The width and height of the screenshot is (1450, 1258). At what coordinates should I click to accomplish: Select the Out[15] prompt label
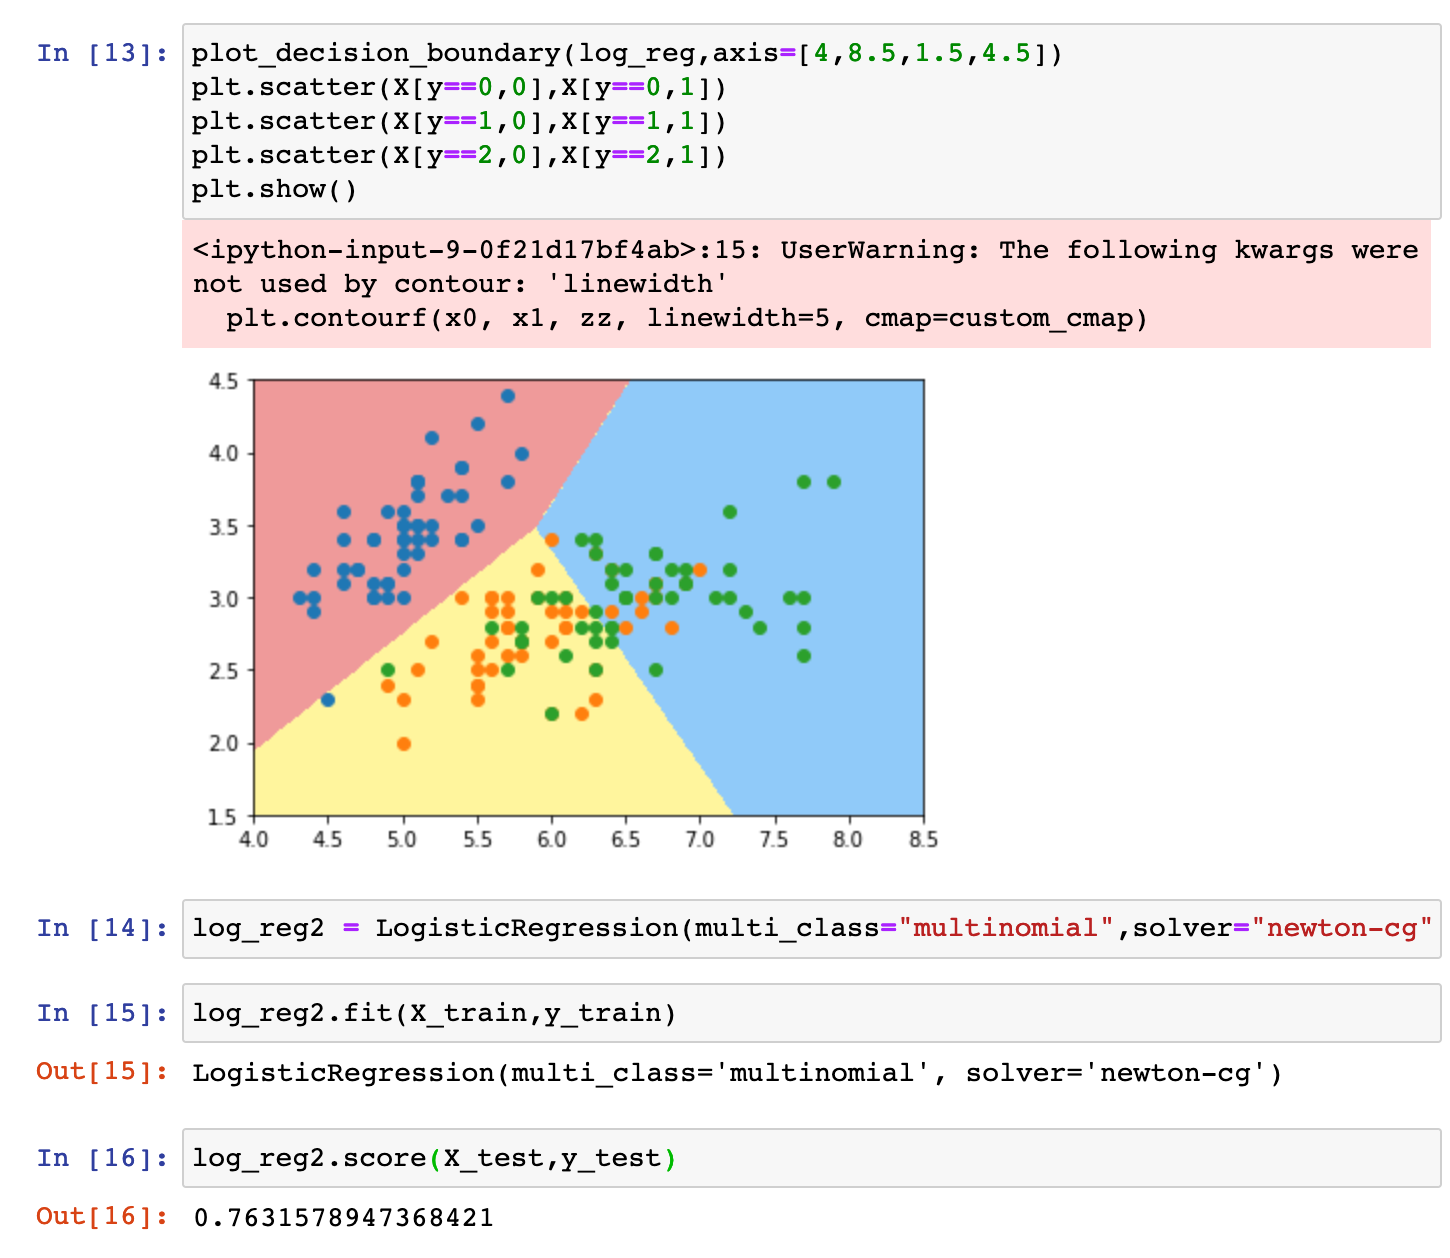pyautogui.click(x=102, y=1072)
